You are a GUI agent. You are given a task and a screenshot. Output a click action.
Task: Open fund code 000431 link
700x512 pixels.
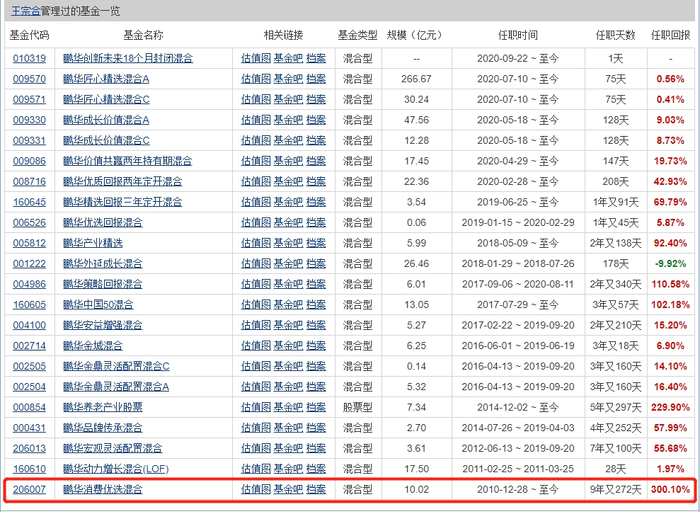tap(29, 428)
